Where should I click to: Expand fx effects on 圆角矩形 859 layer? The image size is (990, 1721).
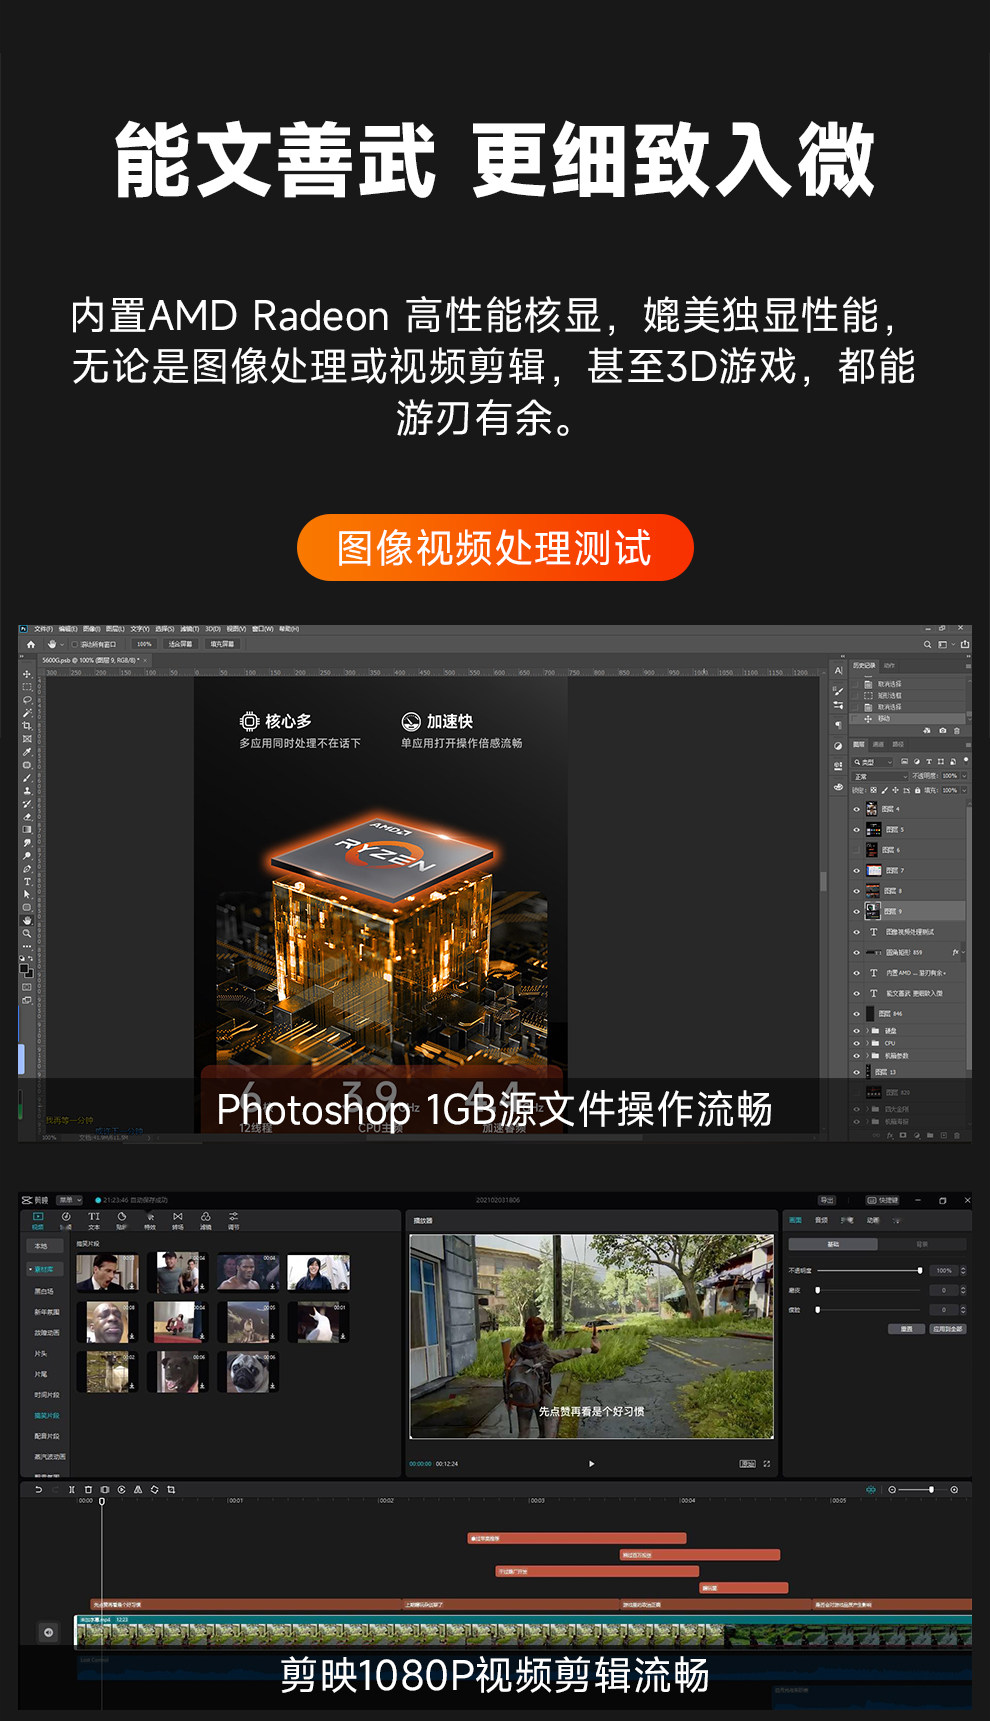tap(963, 952)
